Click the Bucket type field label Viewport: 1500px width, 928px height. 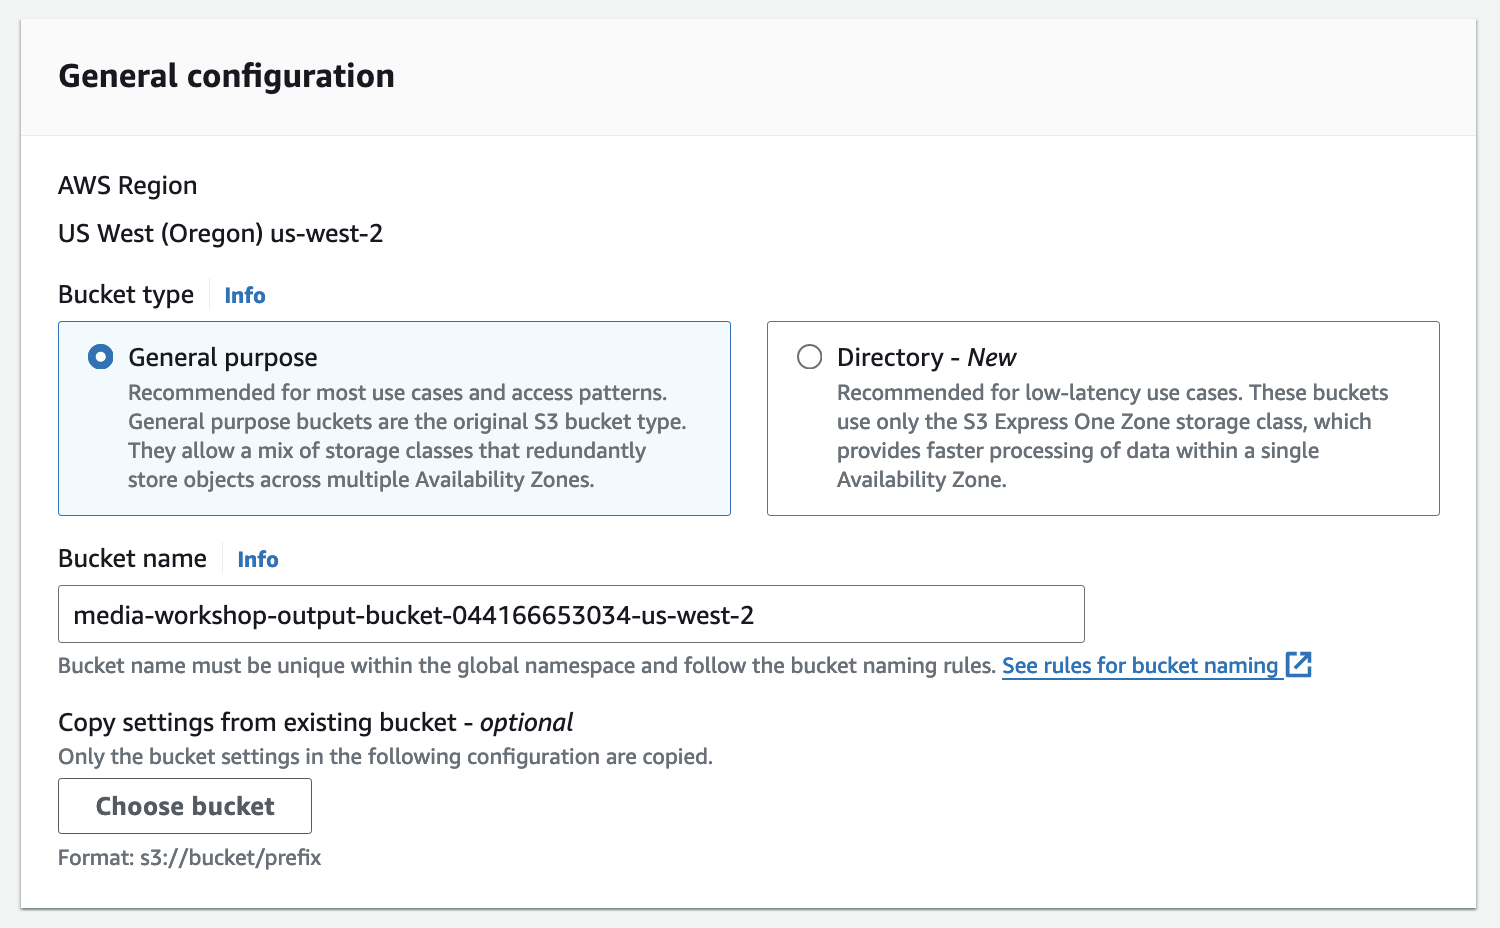pyautogui.click(x=126, y=295)
